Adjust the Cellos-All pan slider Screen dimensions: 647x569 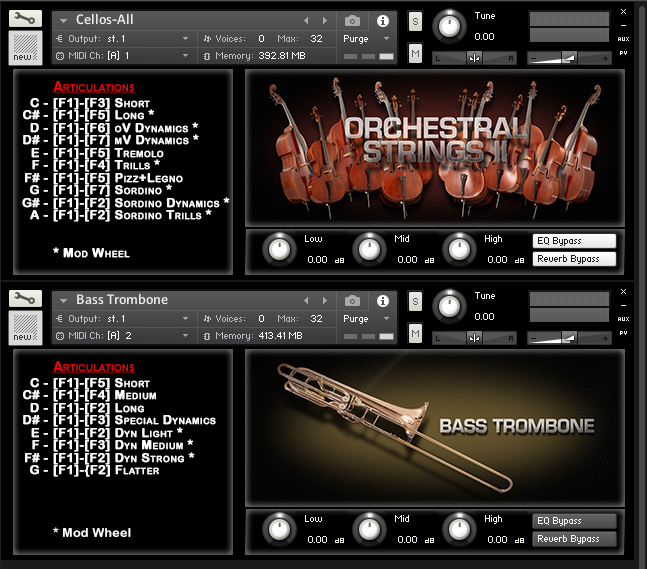pos(474,58)
